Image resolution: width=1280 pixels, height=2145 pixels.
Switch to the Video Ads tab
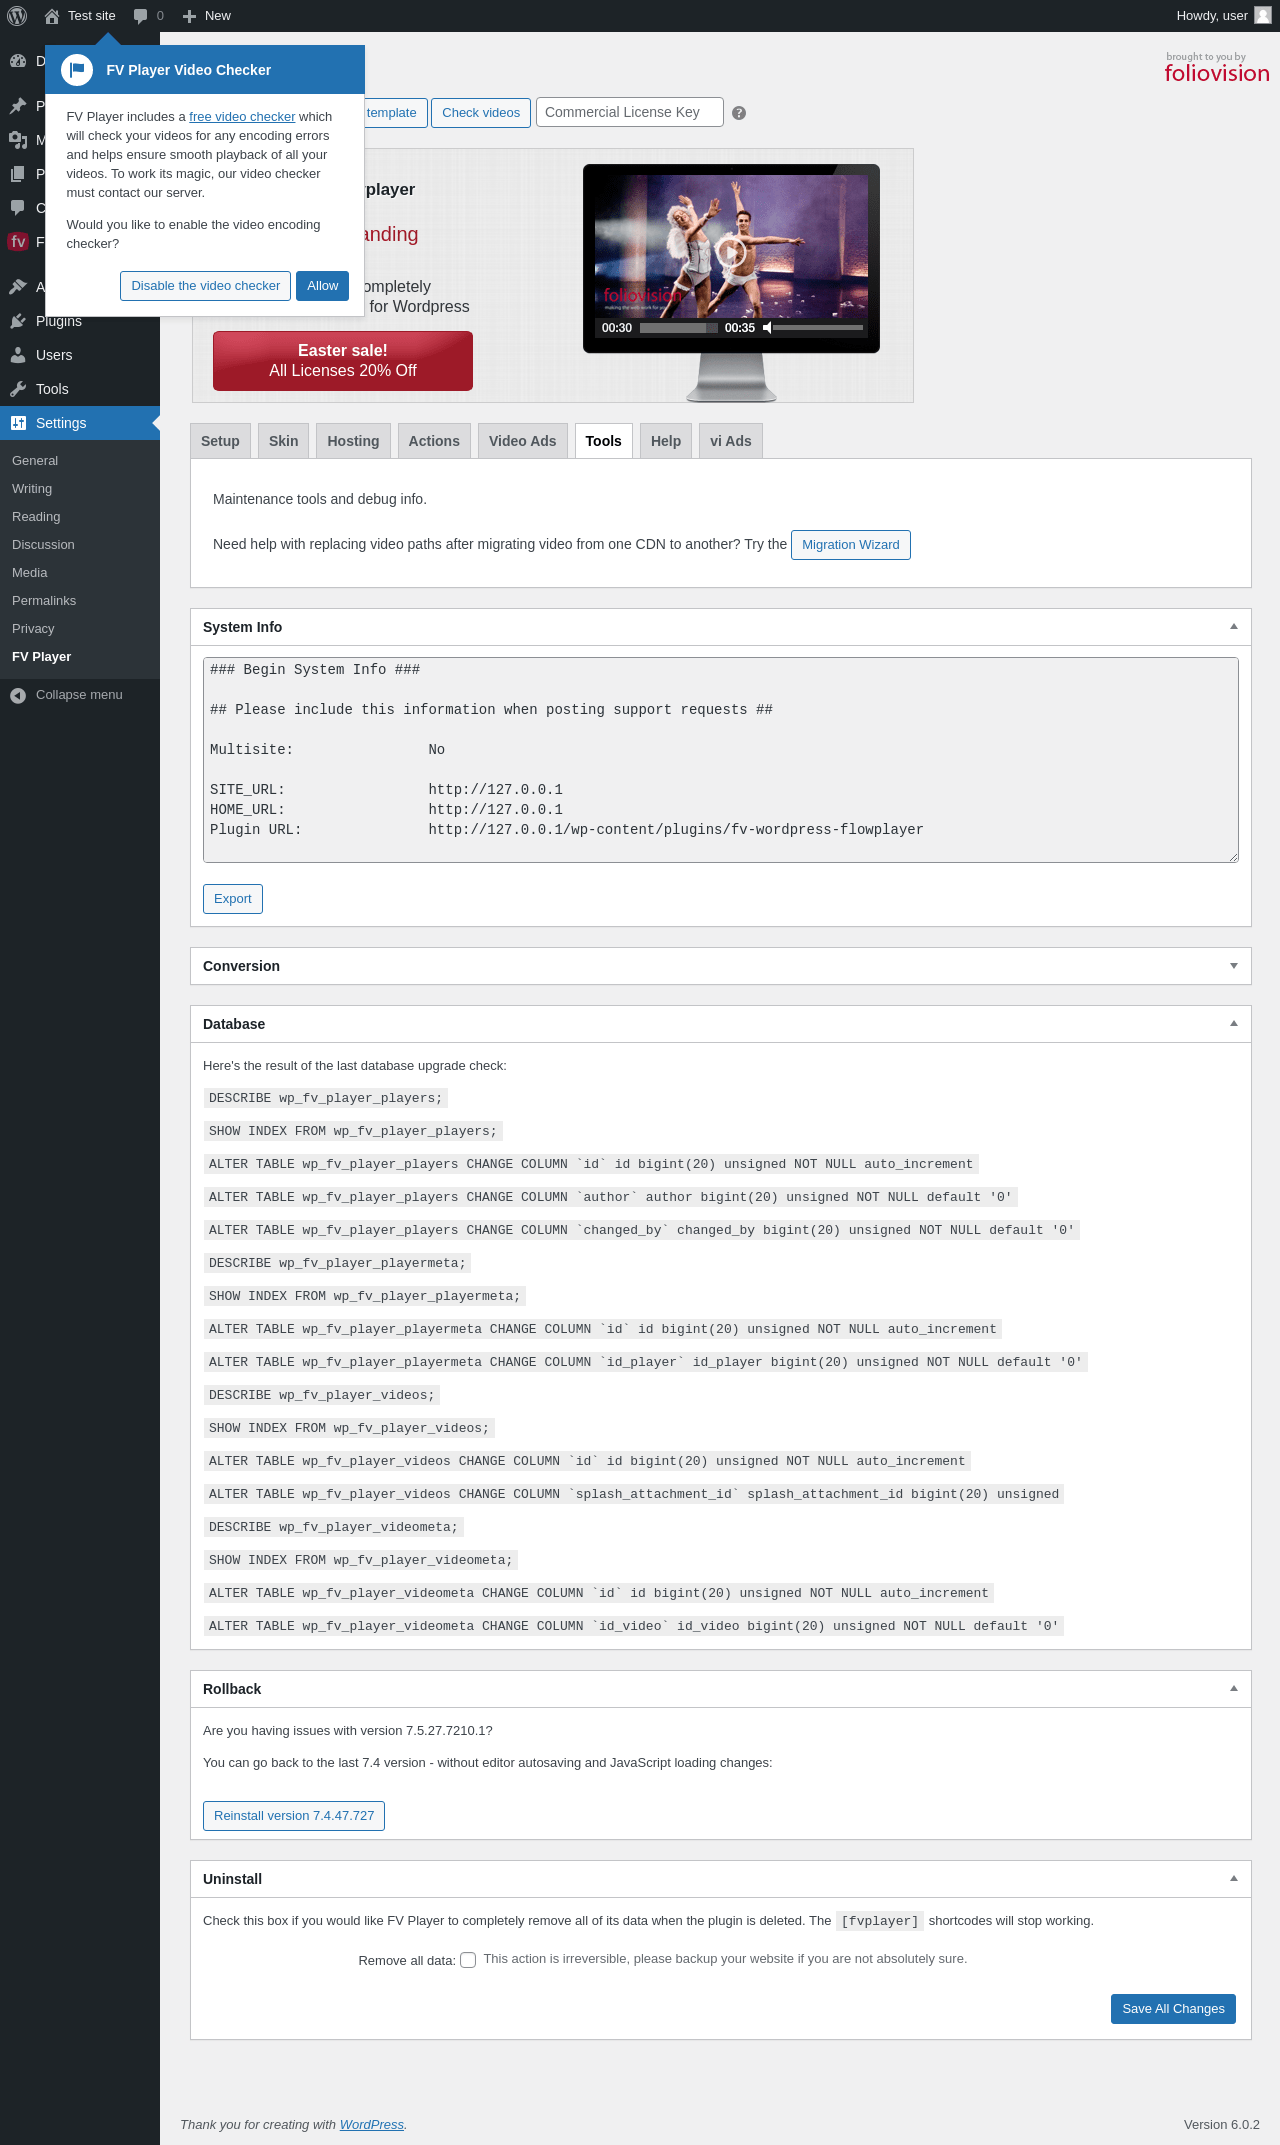pyautogui.click(x=522, y=441)
